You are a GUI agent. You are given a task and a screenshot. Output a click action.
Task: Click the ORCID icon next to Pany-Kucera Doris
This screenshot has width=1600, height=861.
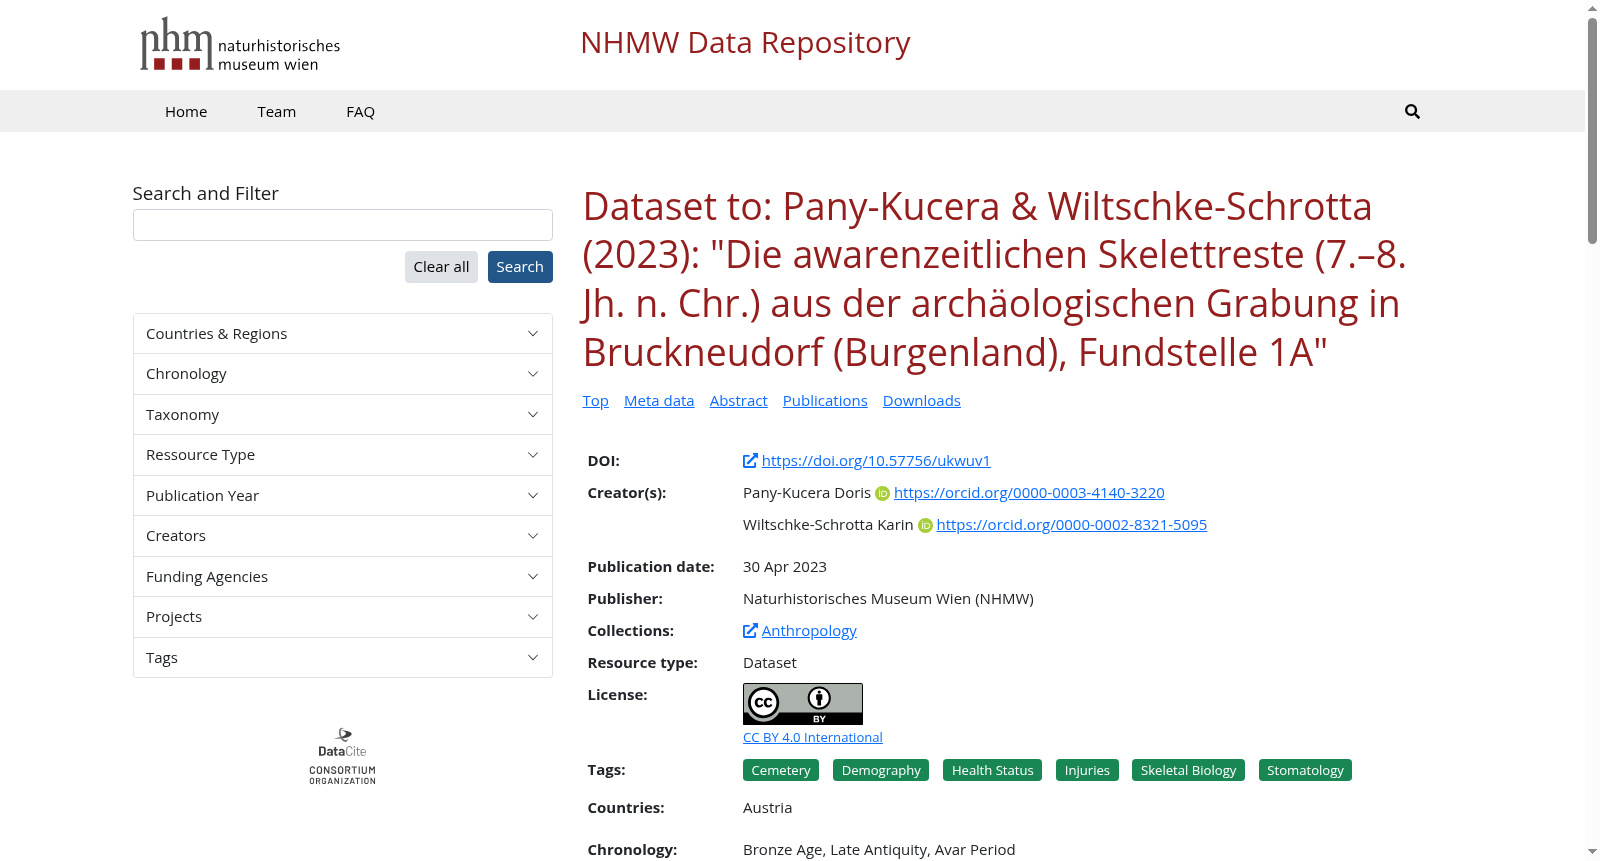(x=882, y=493)
